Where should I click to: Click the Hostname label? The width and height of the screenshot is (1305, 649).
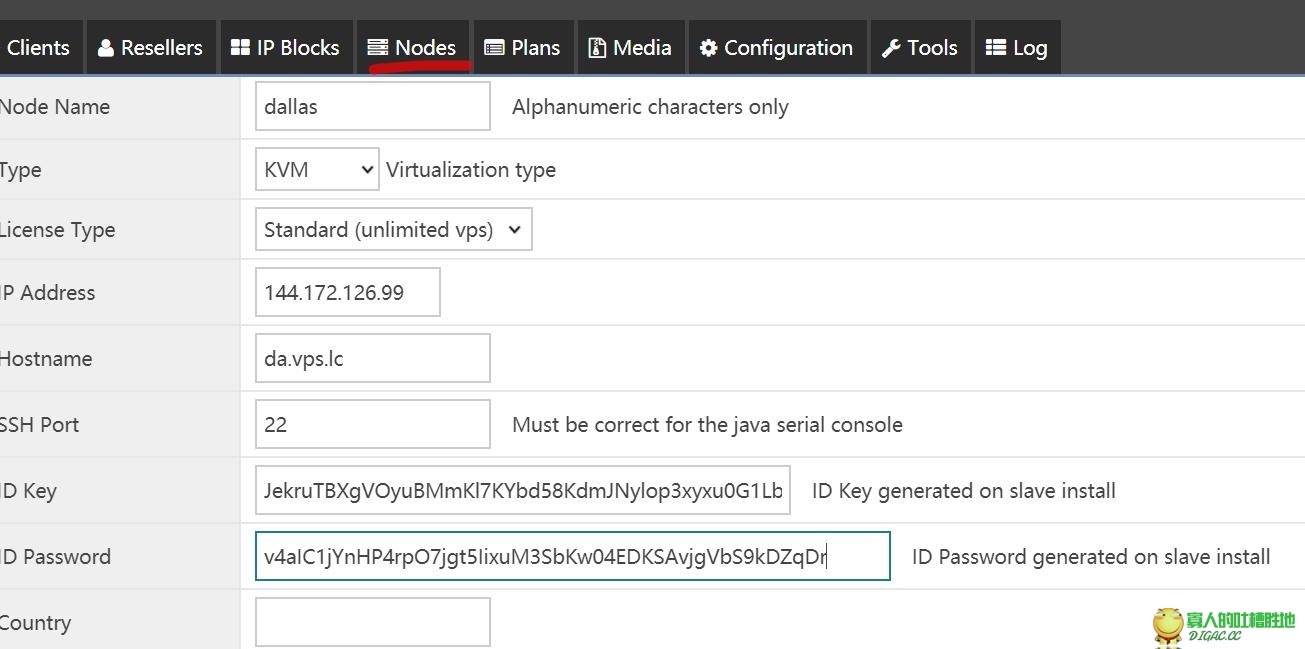[x=46, y=359]
